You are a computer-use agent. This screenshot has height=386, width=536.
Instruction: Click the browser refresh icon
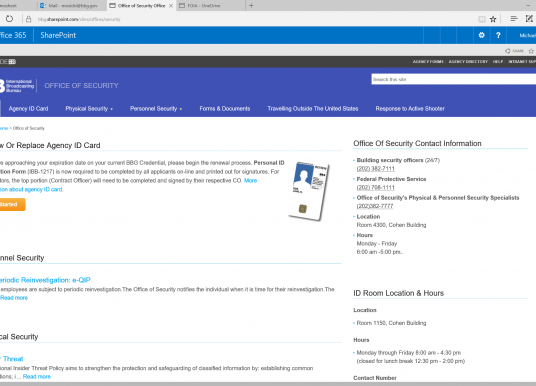point(9,19)
